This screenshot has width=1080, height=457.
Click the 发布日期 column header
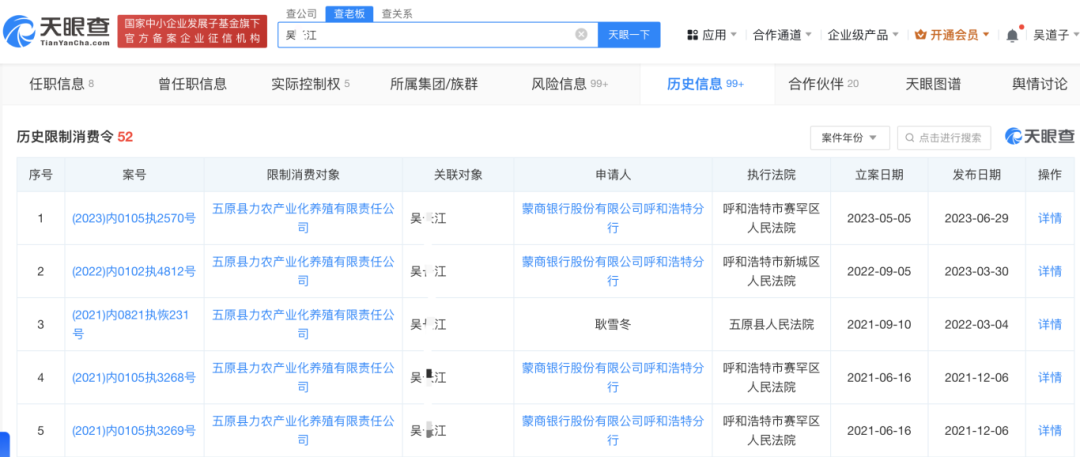coord(977,174)
